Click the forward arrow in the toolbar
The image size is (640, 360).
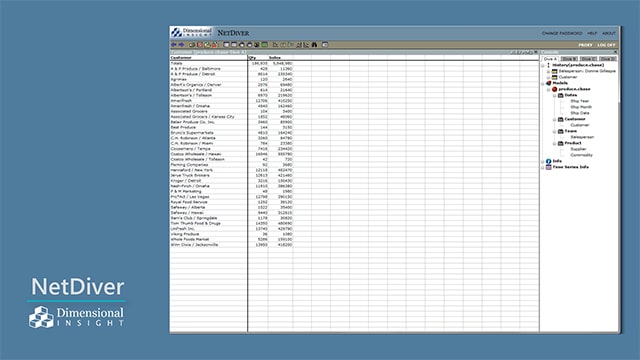(x=181, y=44)
